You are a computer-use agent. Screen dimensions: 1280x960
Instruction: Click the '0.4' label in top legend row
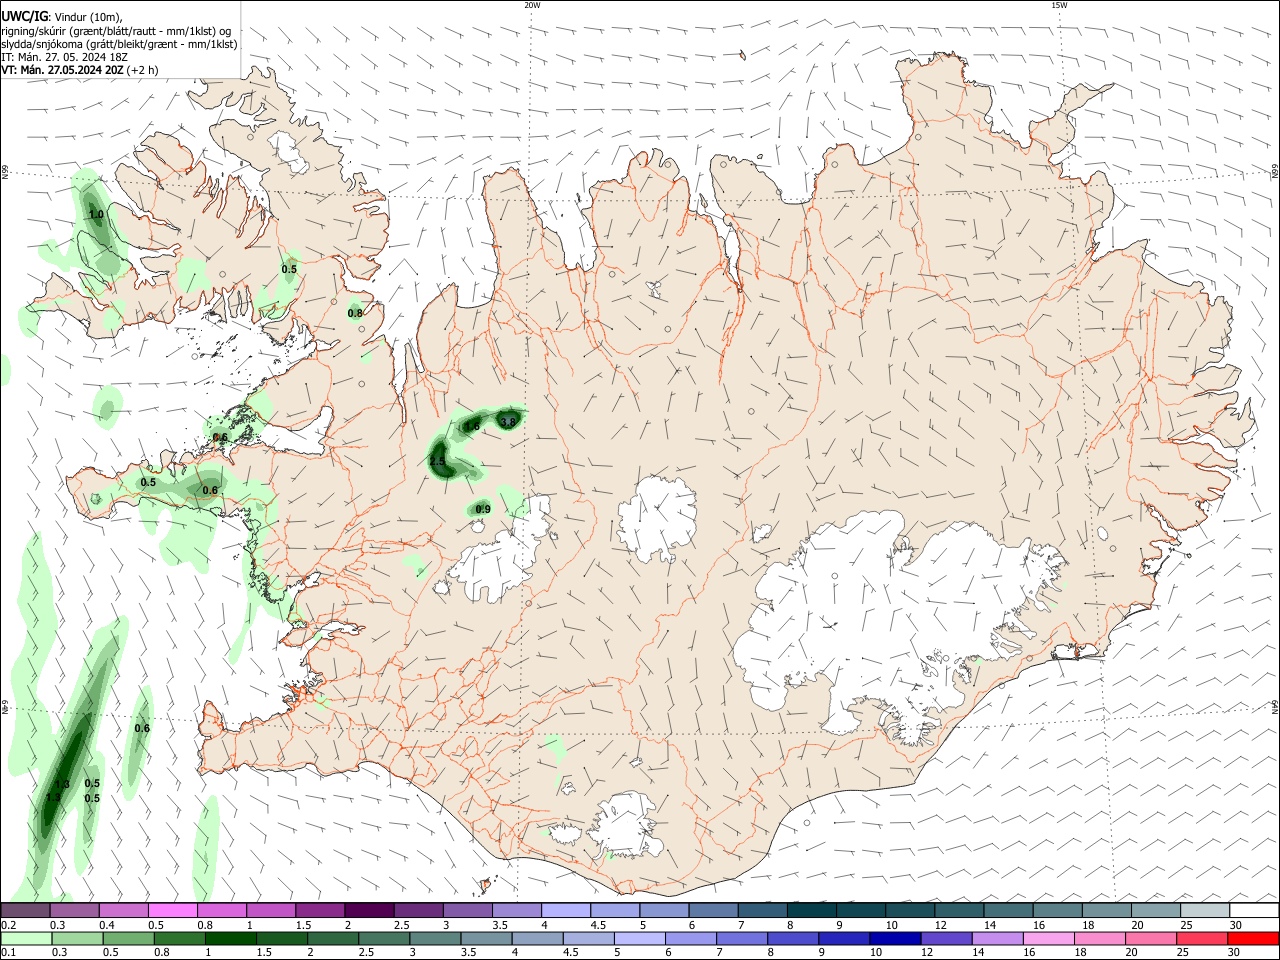tap(106, 925)
